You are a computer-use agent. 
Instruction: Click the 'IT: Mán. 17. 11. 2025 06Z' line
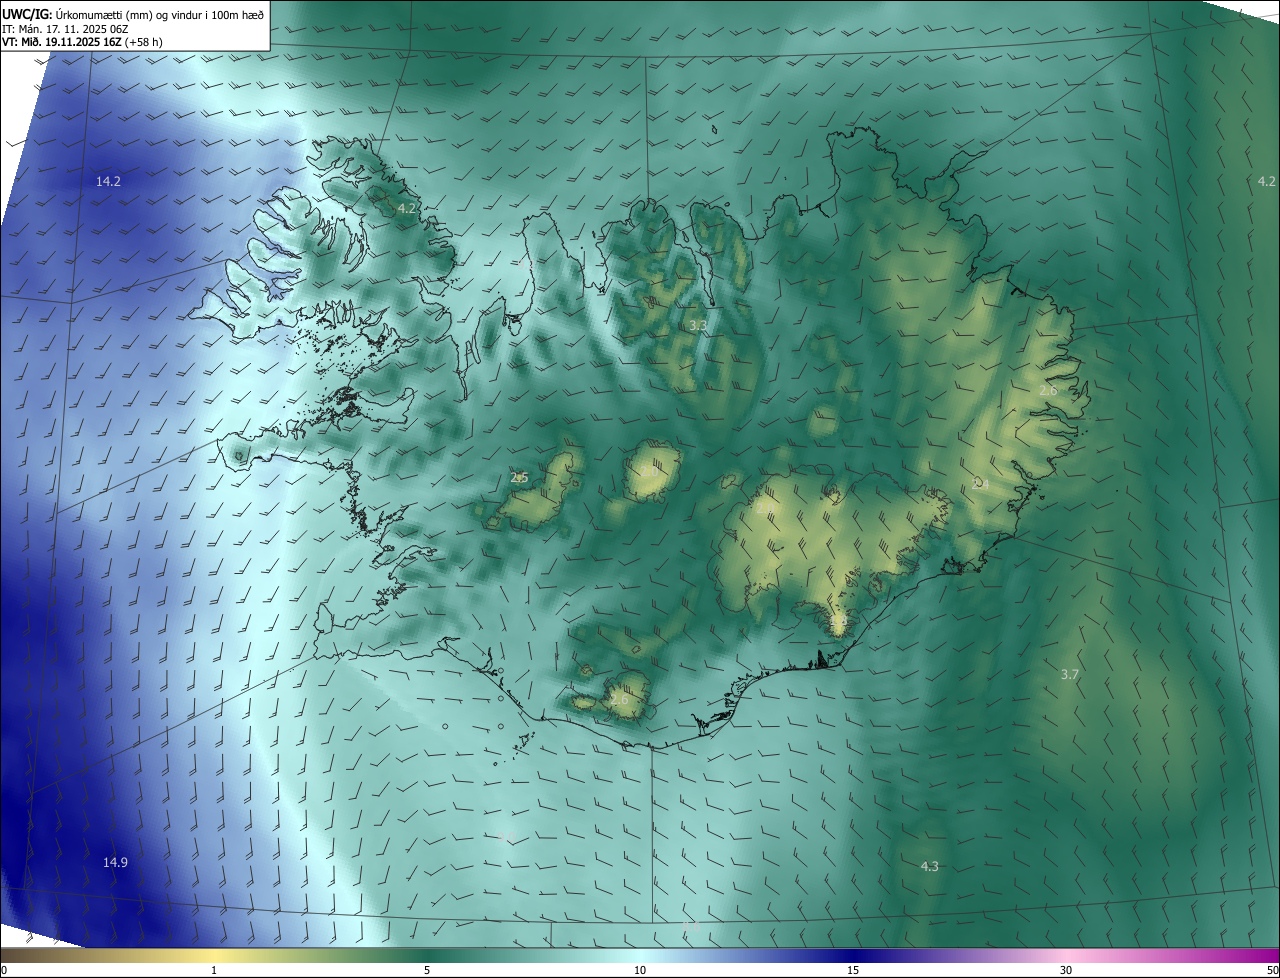click(x=65, y=29)
